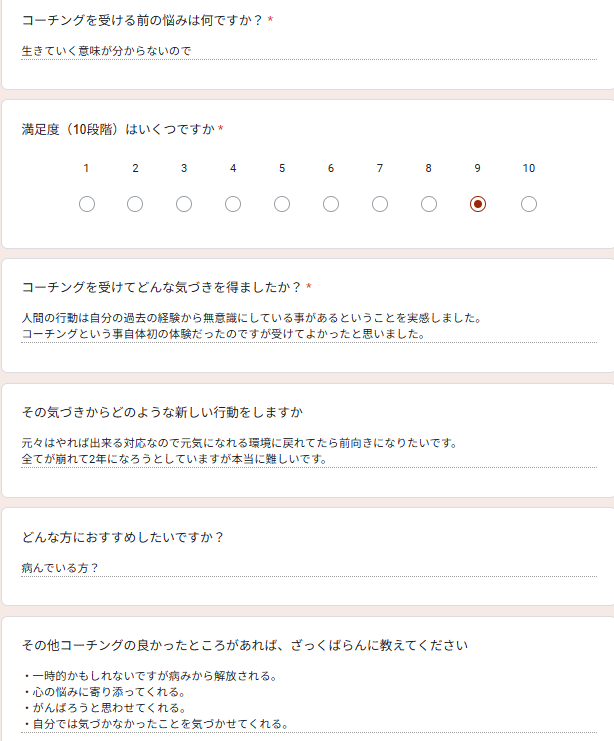The image size is (614, 741).
Task: Click the コーチングの良かったところ answer text area
Action: 309,700
